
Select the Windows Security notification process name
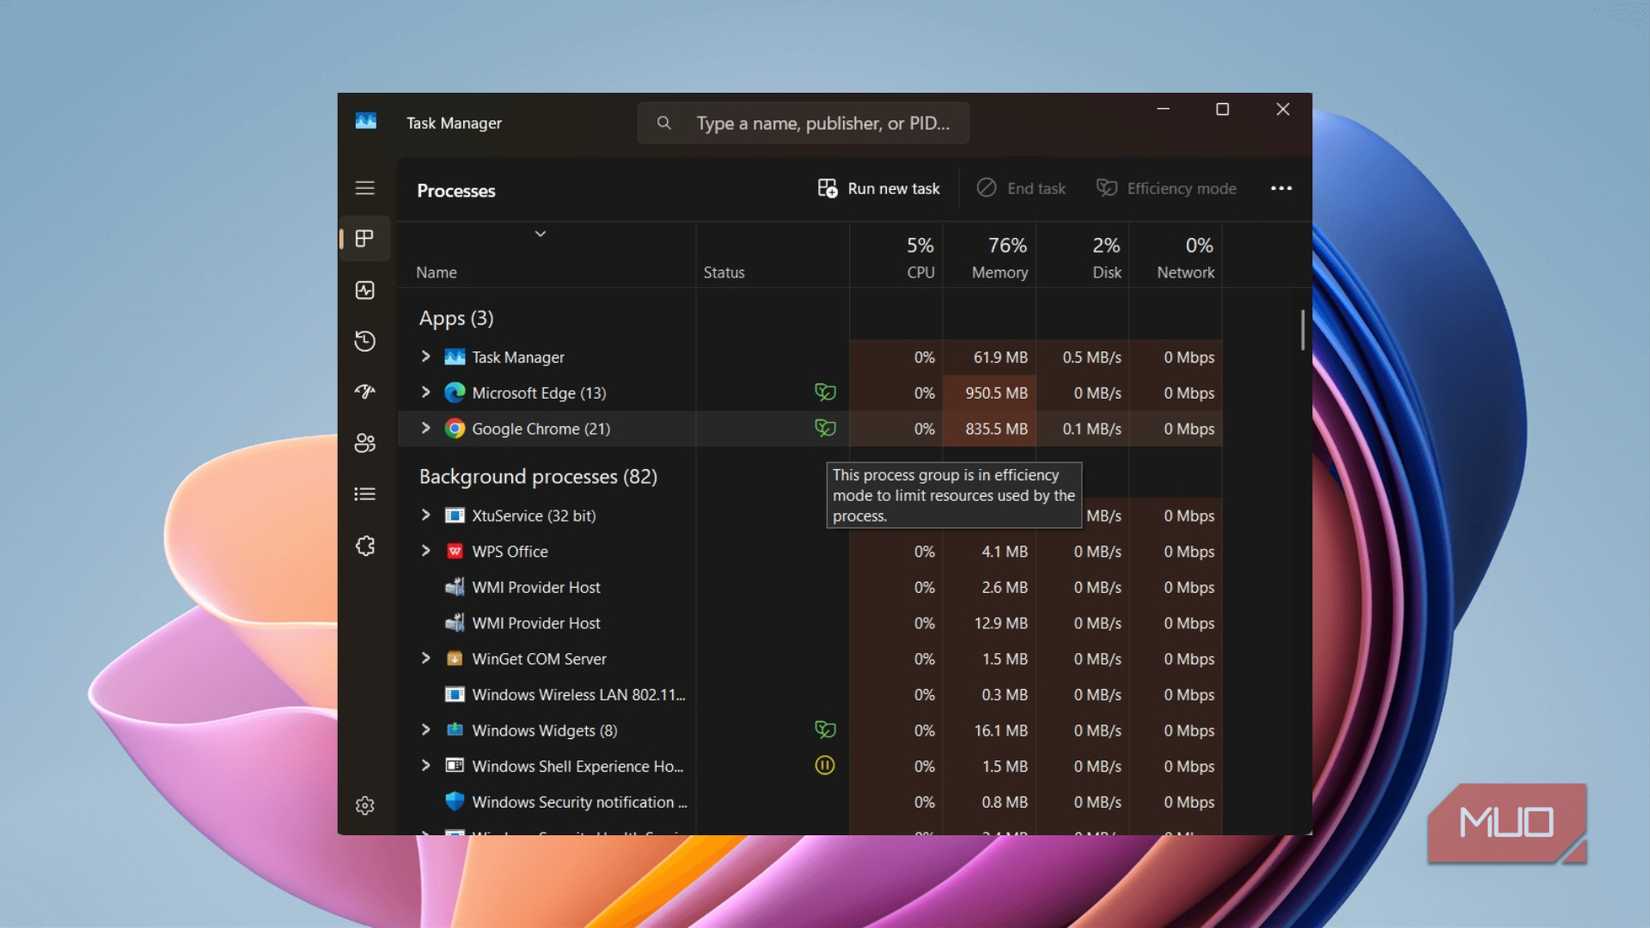coord(580,802)
